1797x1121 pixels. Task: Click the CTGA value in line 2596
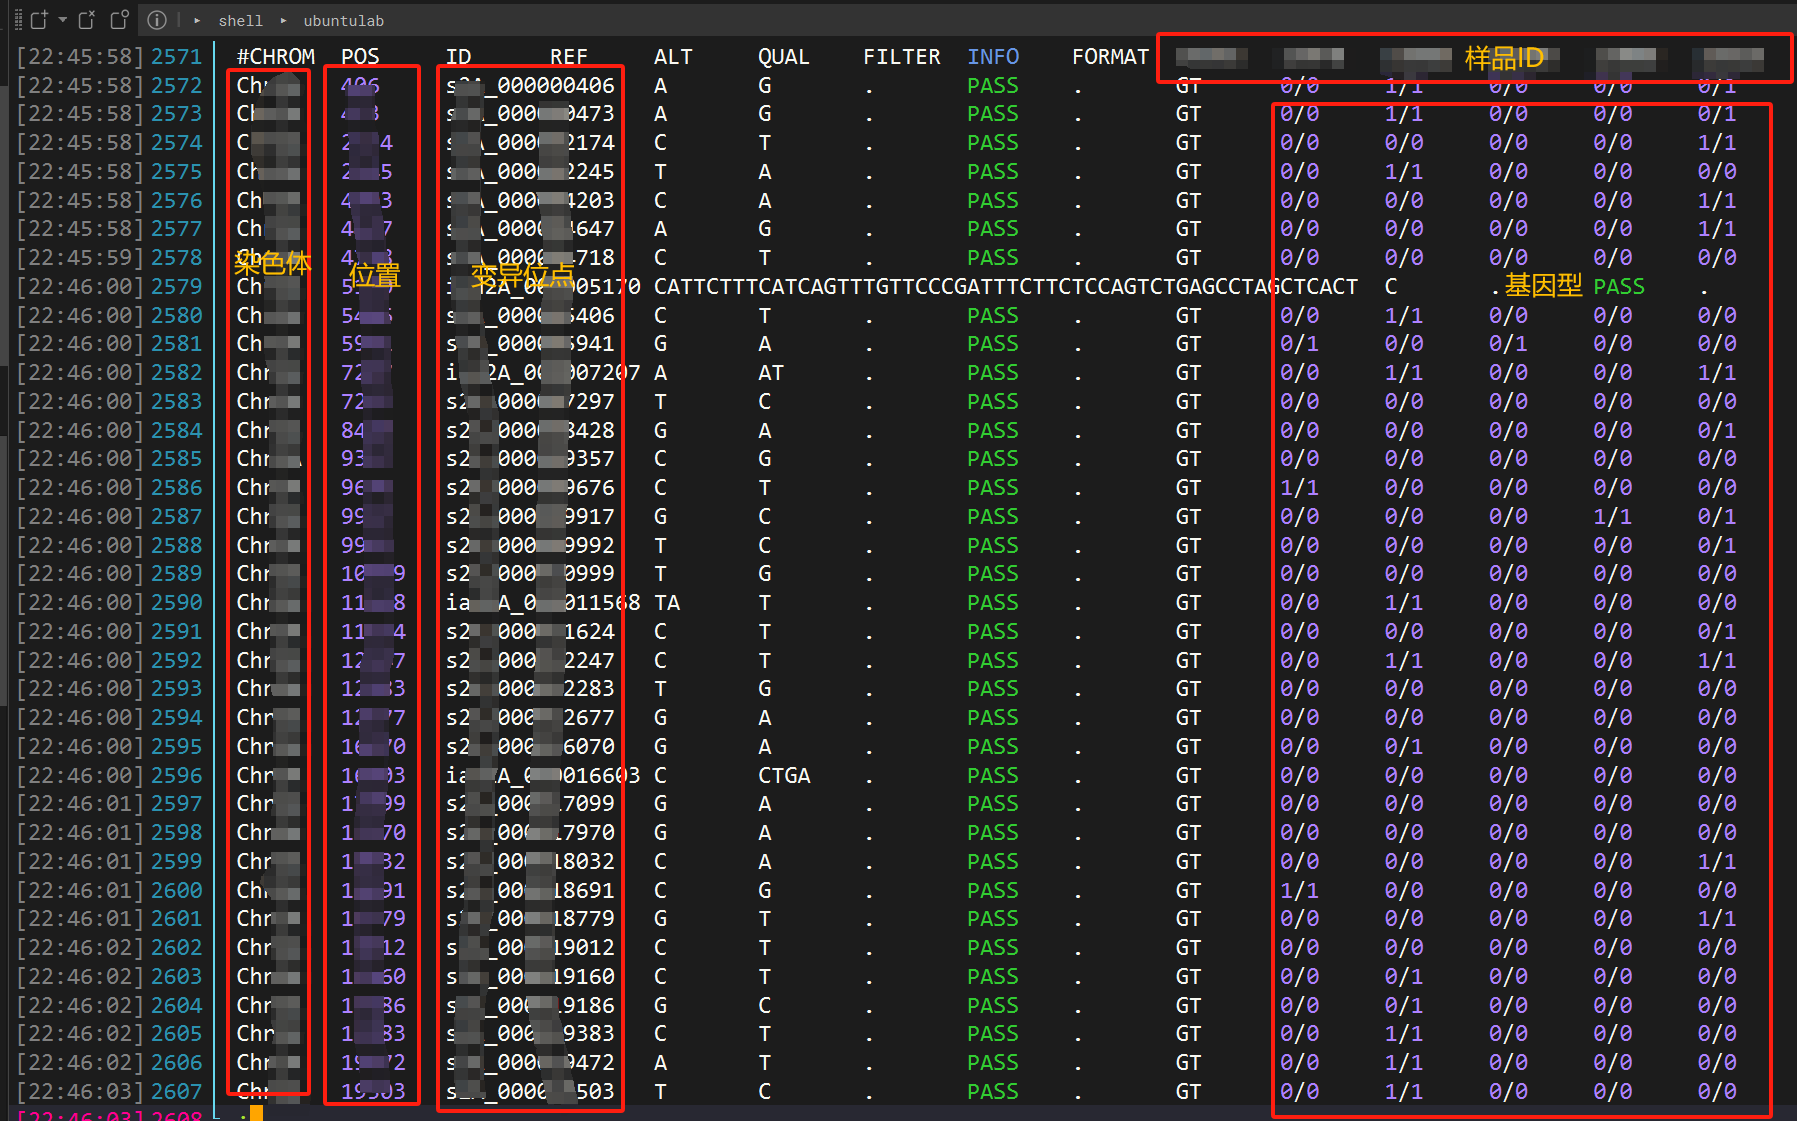pos(784,776)
